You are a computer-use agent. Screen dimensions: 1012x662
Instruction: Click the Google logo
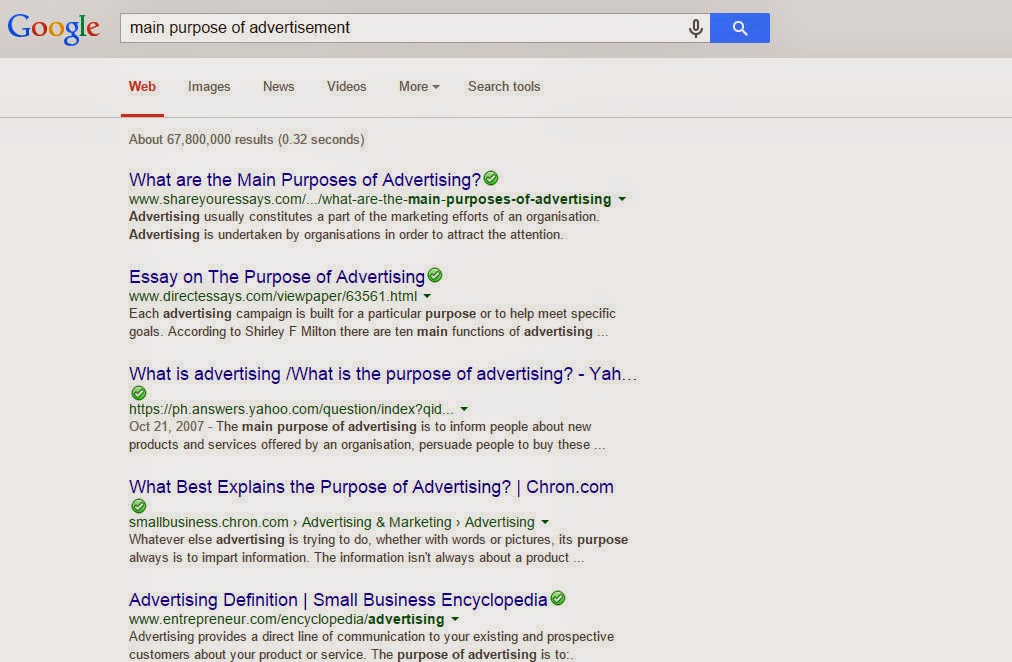(x=54, y=28)
